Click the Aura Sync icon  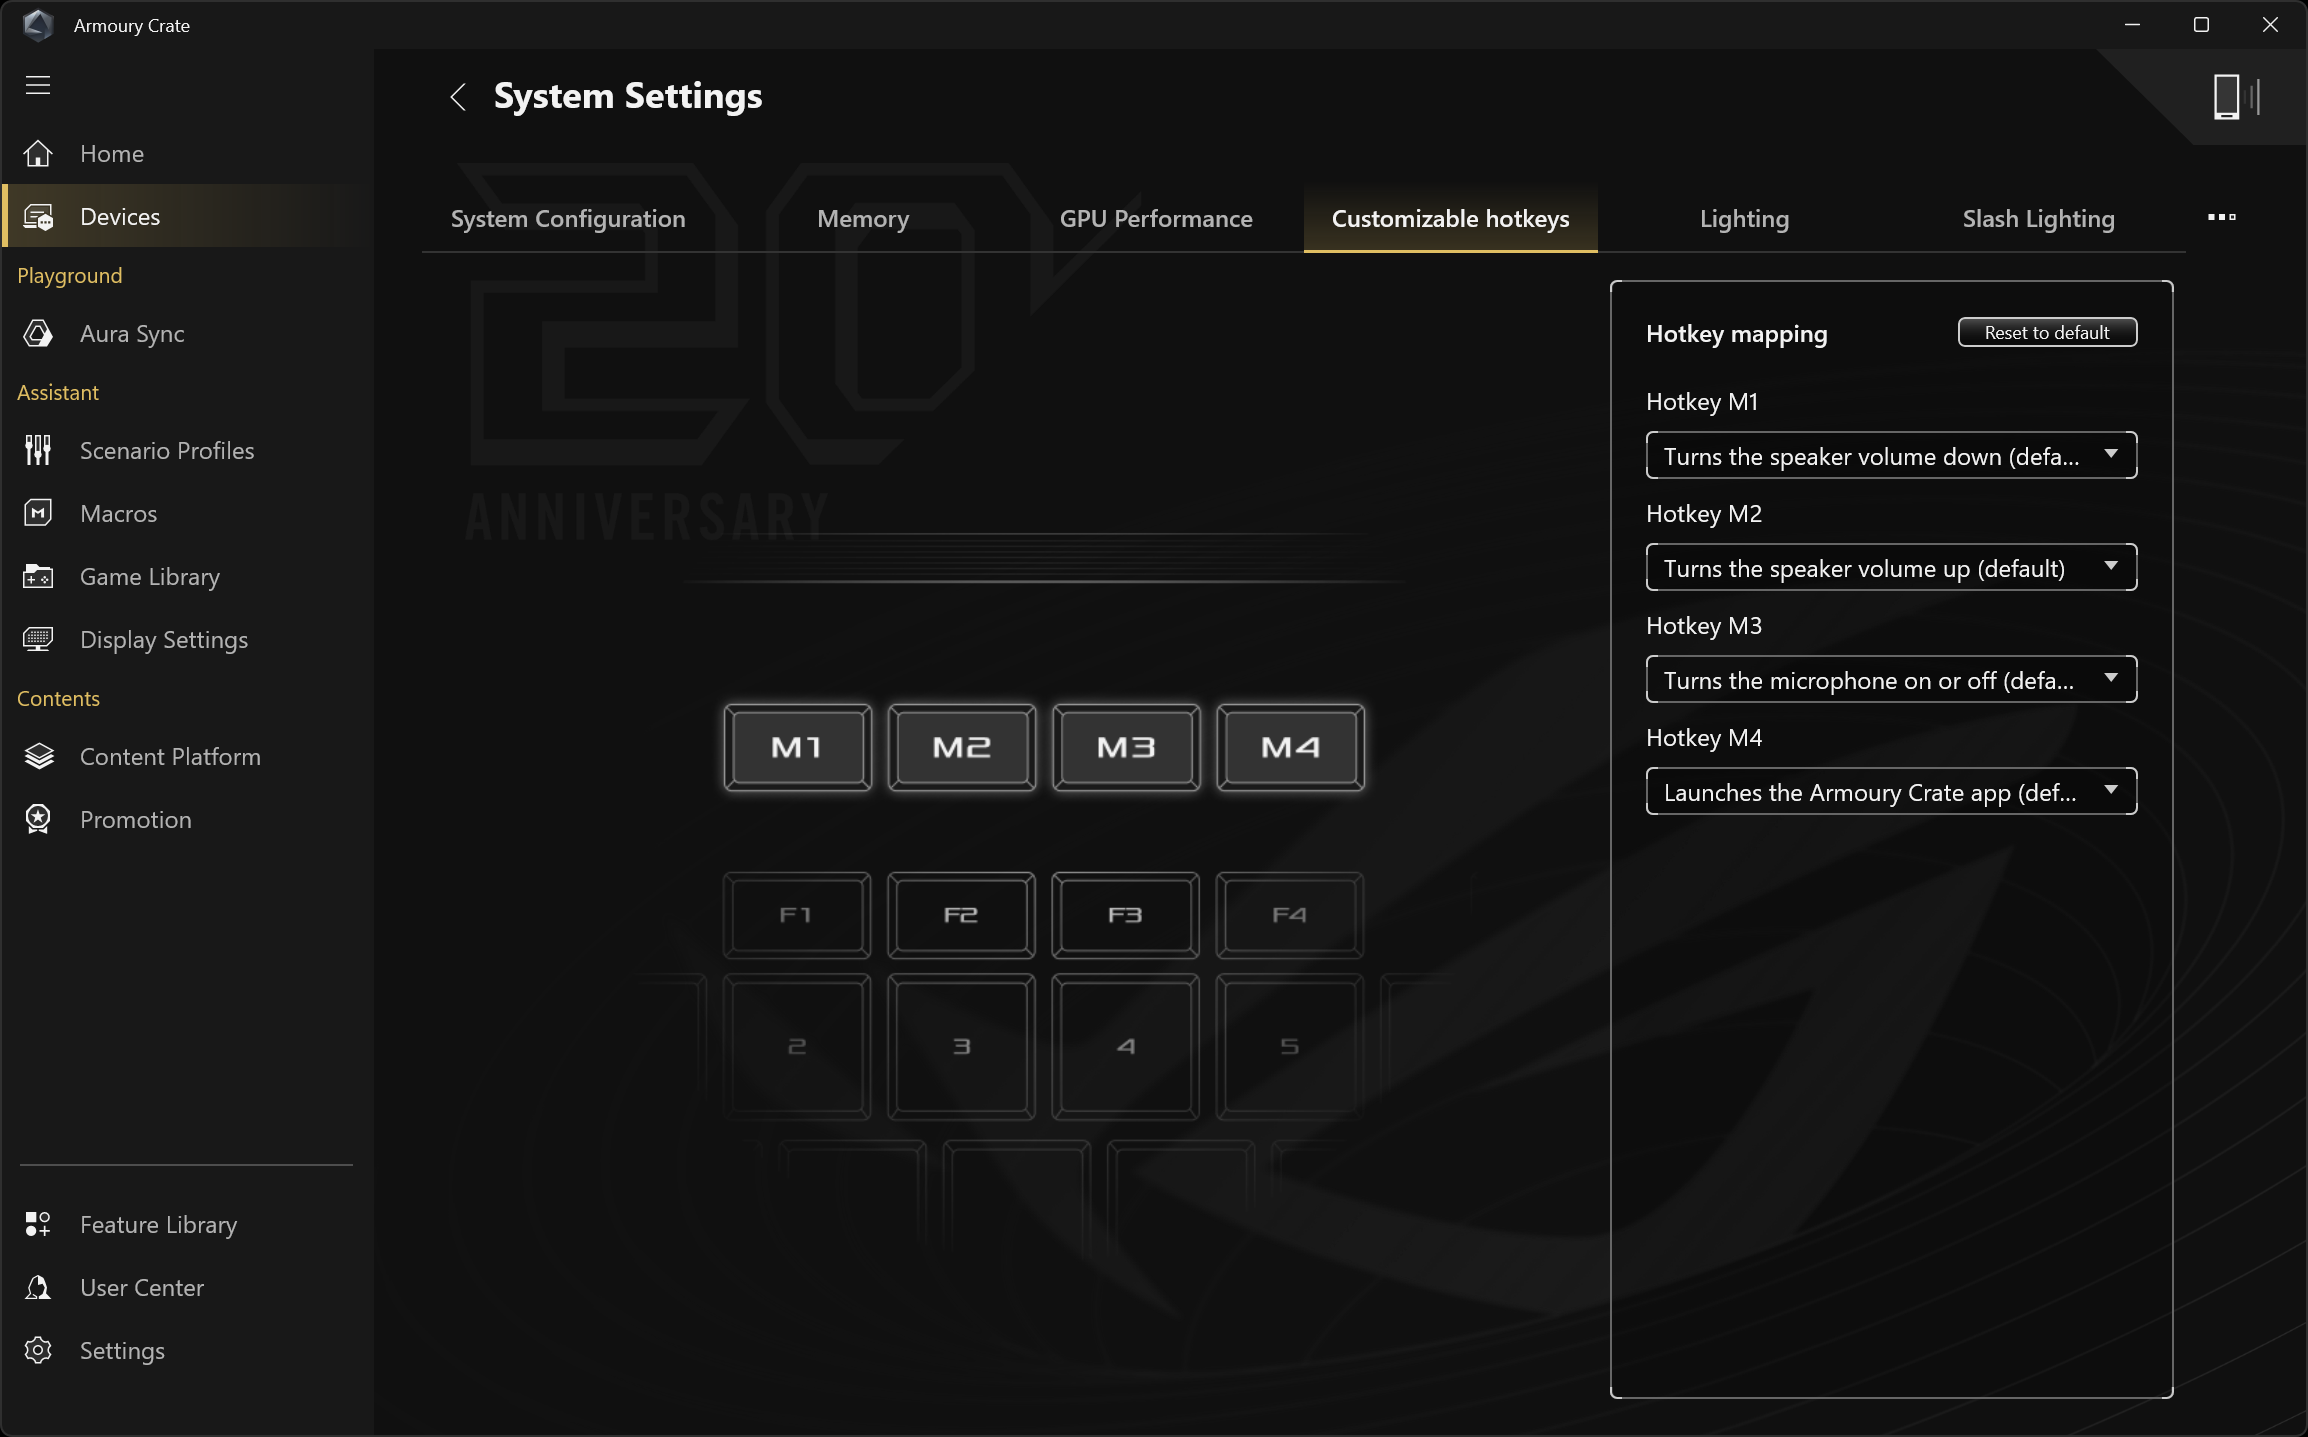38,334
